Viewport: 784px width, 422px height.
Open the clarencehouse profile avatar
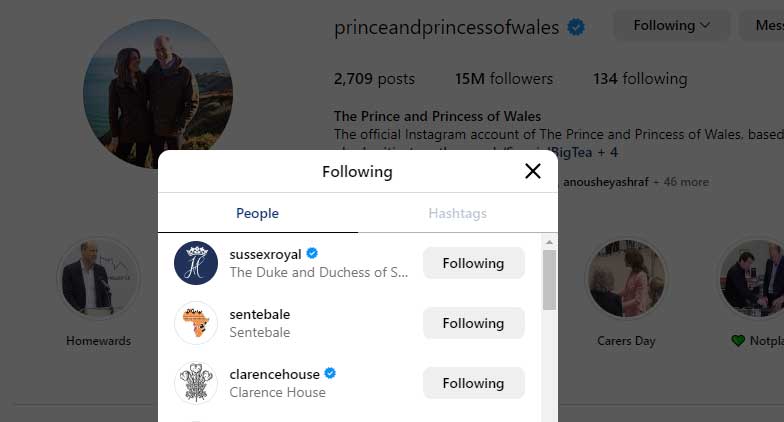point(196,383)
